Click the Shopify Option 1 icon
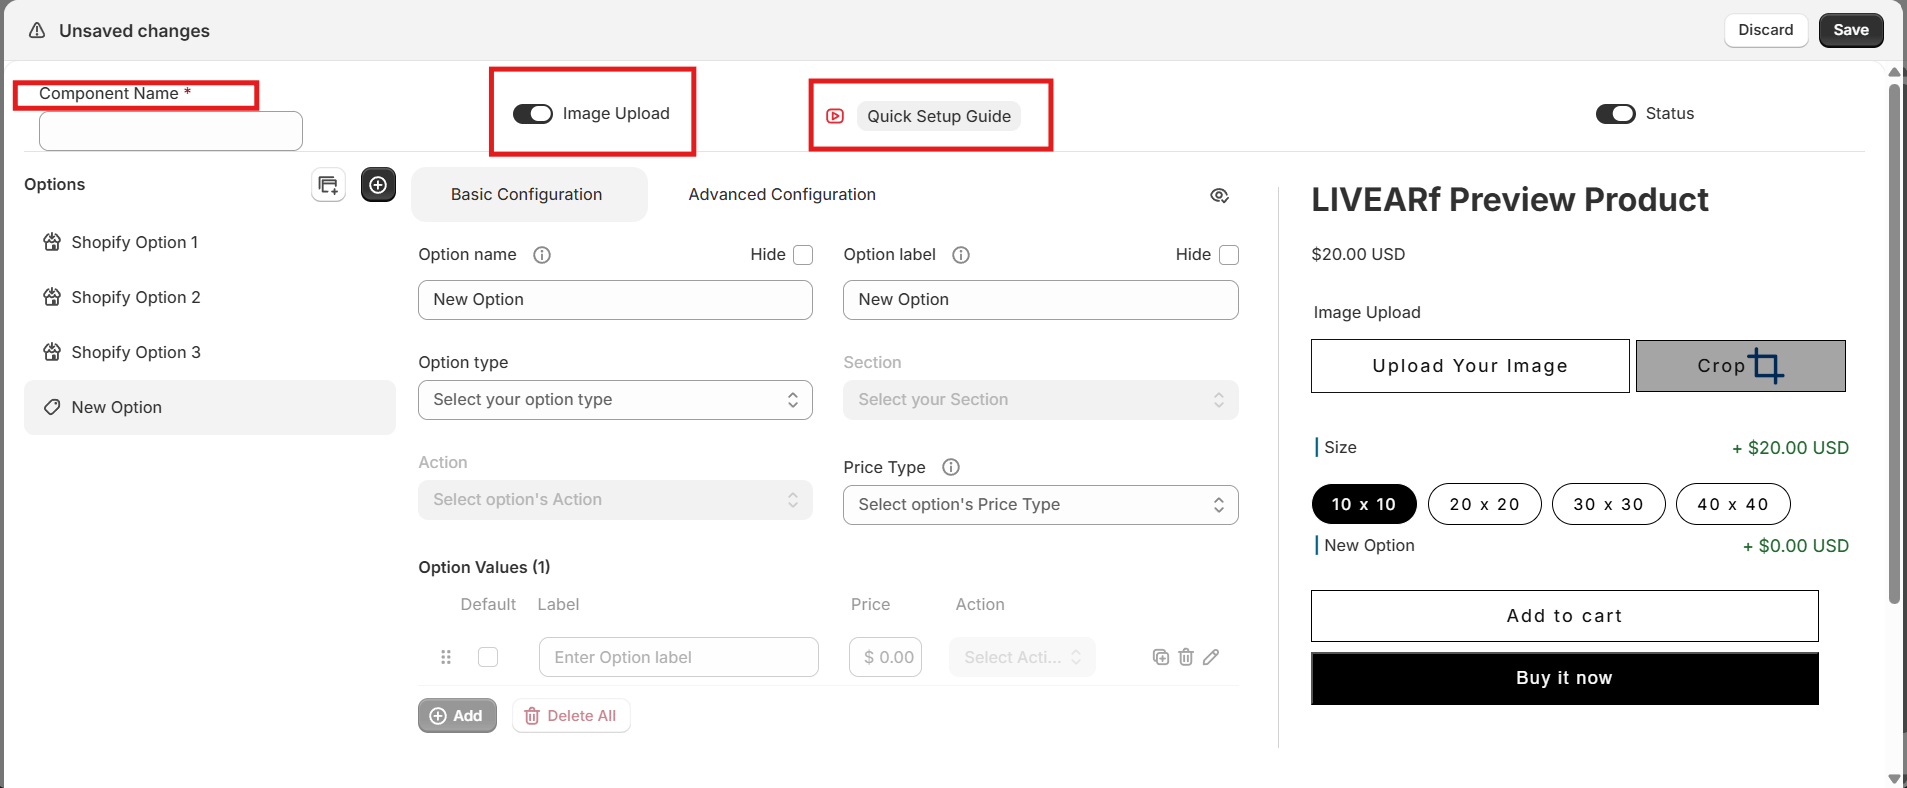The image size is (1907, 788). [52, 242]
